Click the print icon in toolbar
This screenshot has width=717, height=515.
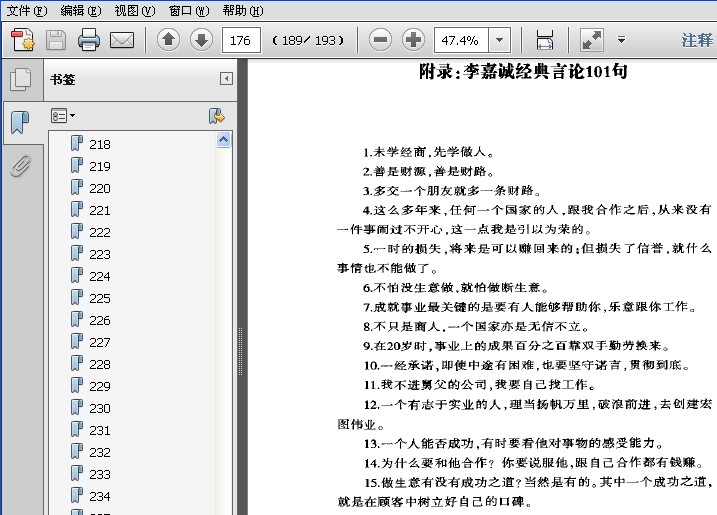(89, 40)
